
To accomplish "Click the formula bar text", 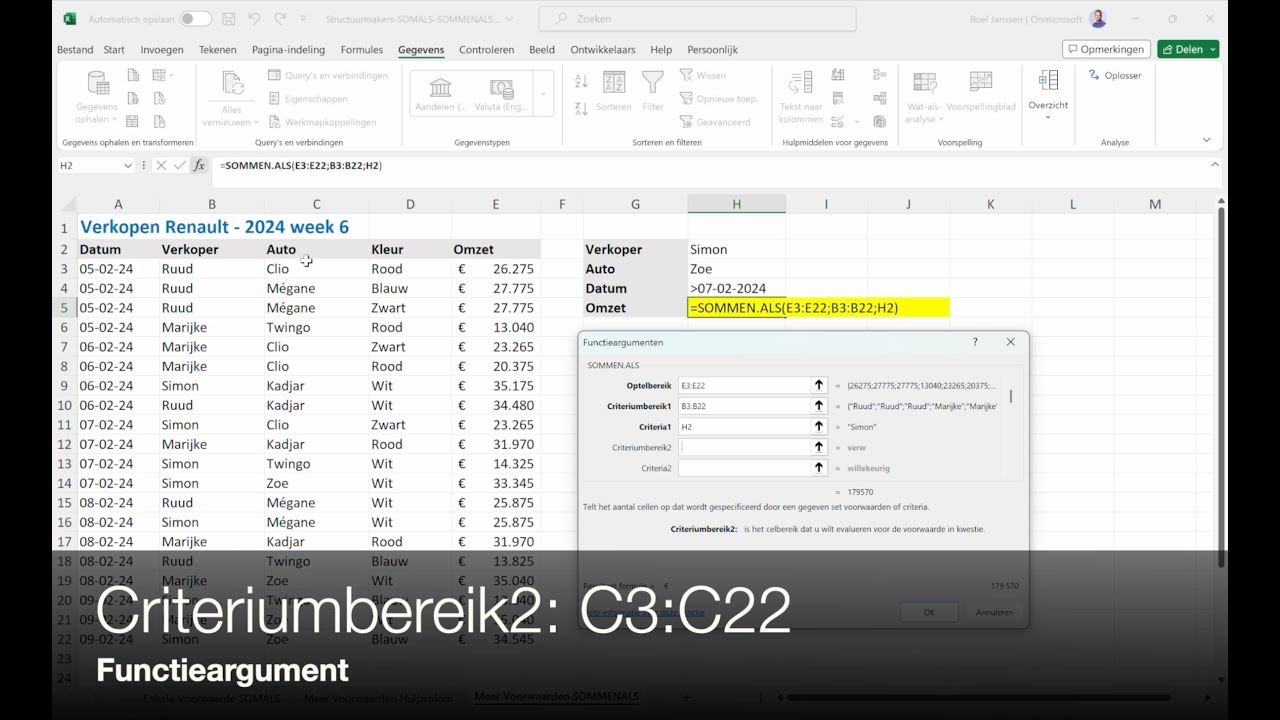I will coord(301,165).
